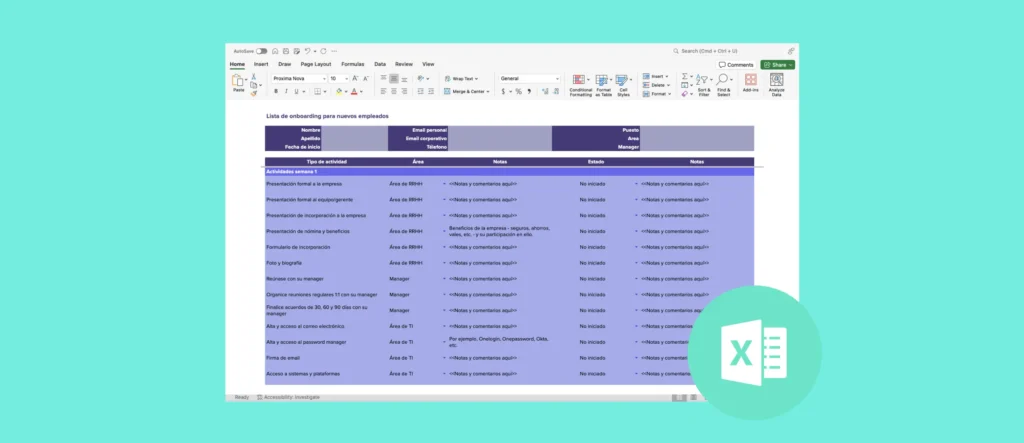
Task: Open the Proxima Nova font dropdown
Action: (x=299, y=78)
